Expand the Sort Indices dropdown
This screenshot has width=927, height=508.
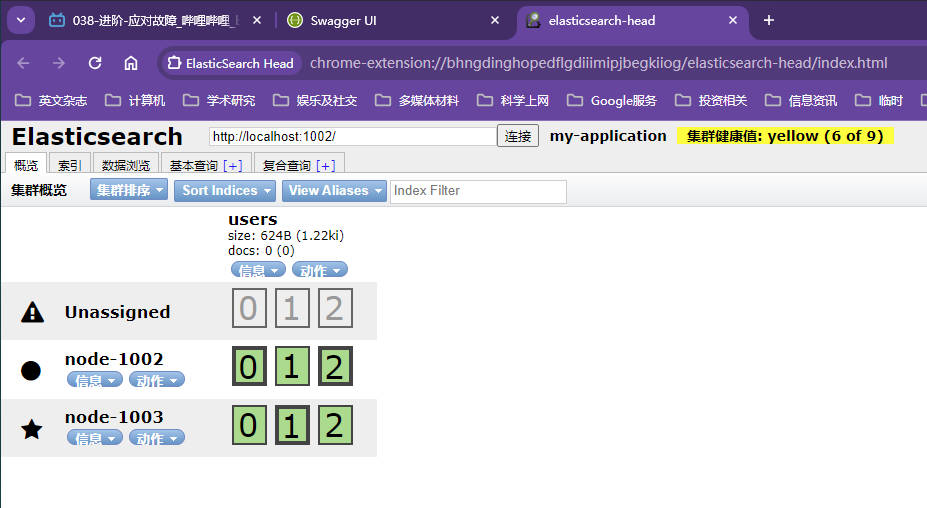tap(227, 190)
